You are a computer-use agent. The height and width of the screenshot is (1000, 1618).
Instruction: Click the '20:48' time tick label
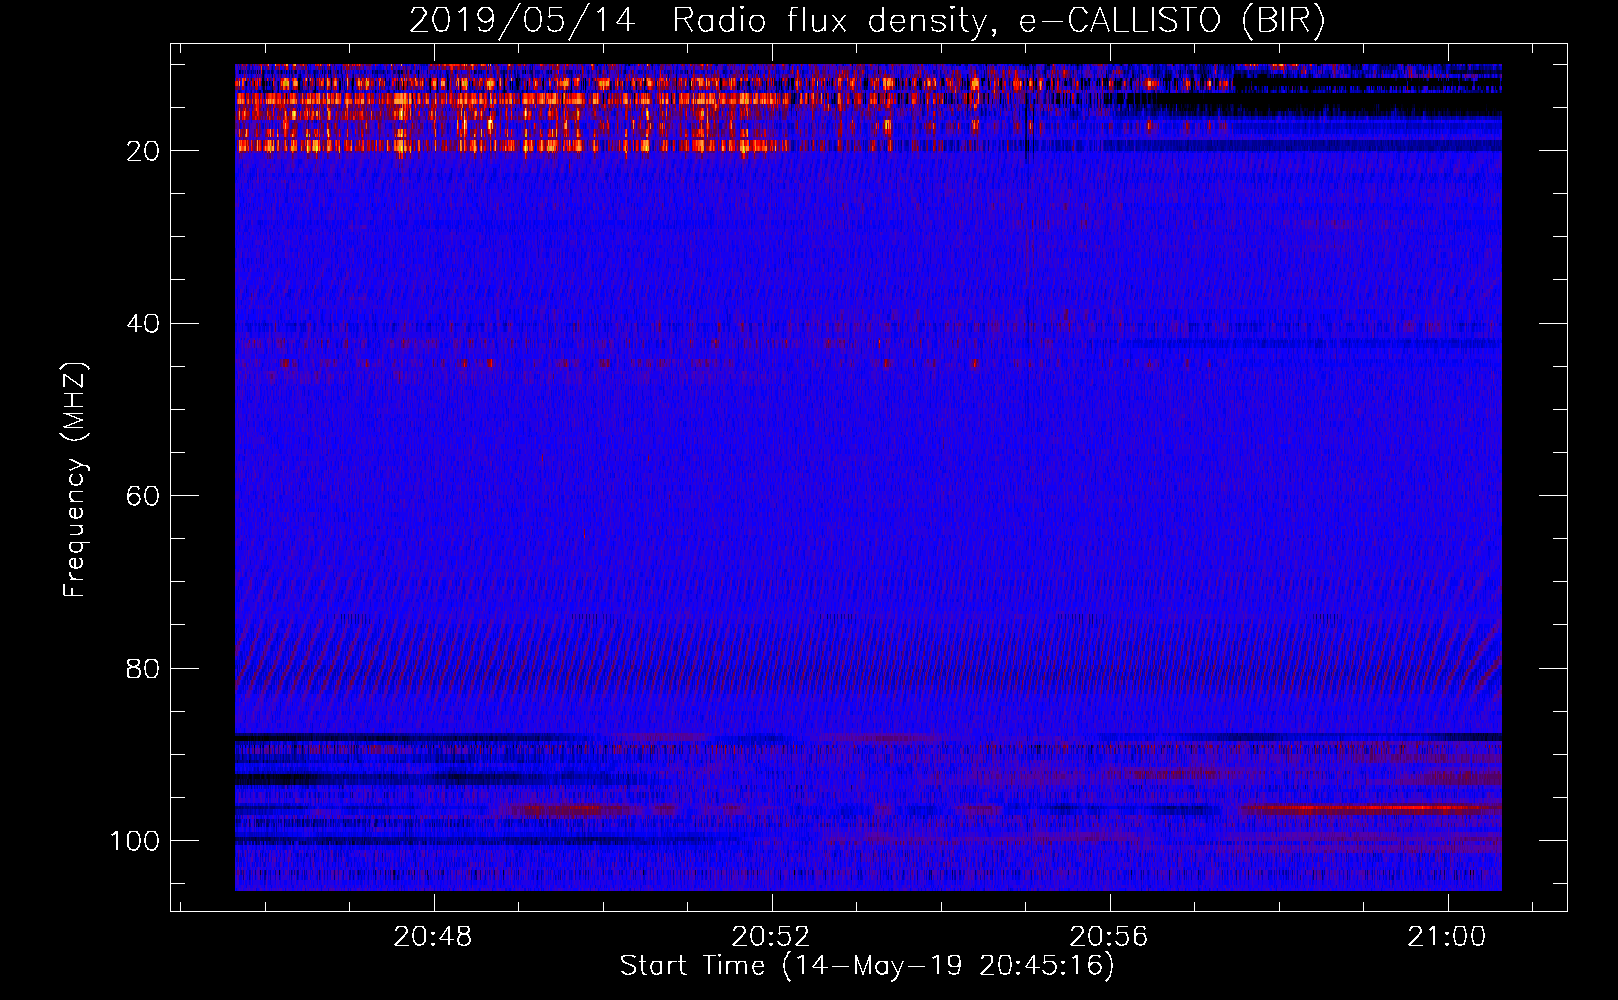tap(433, 937)
